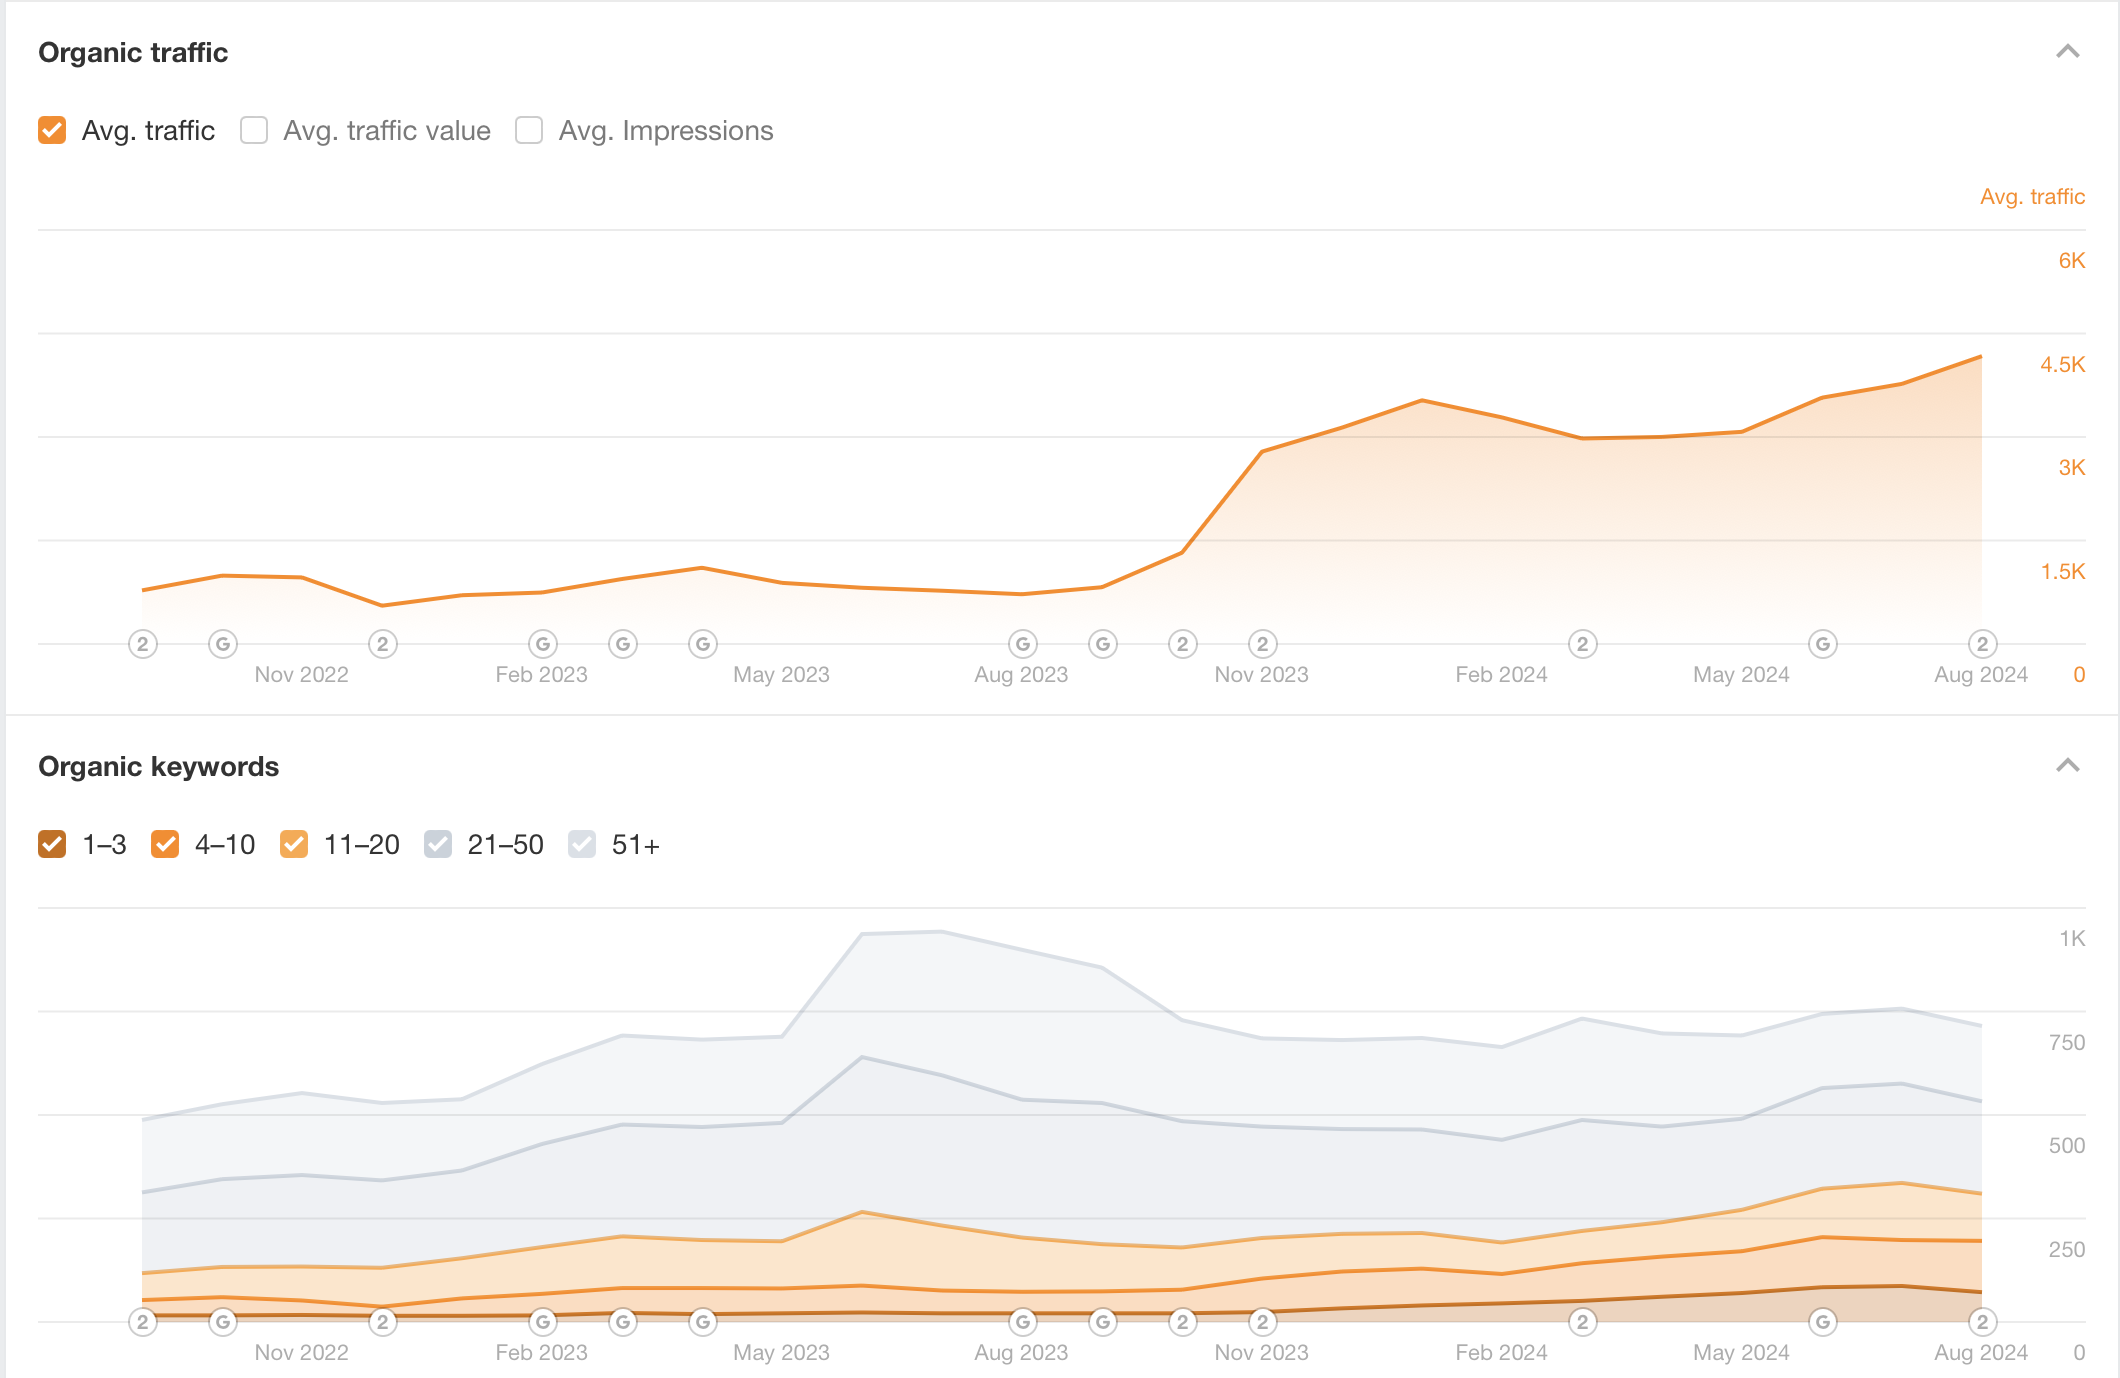Click the Google update marker above Feb 2023 on keywords chart

(x=542, y=1322)
